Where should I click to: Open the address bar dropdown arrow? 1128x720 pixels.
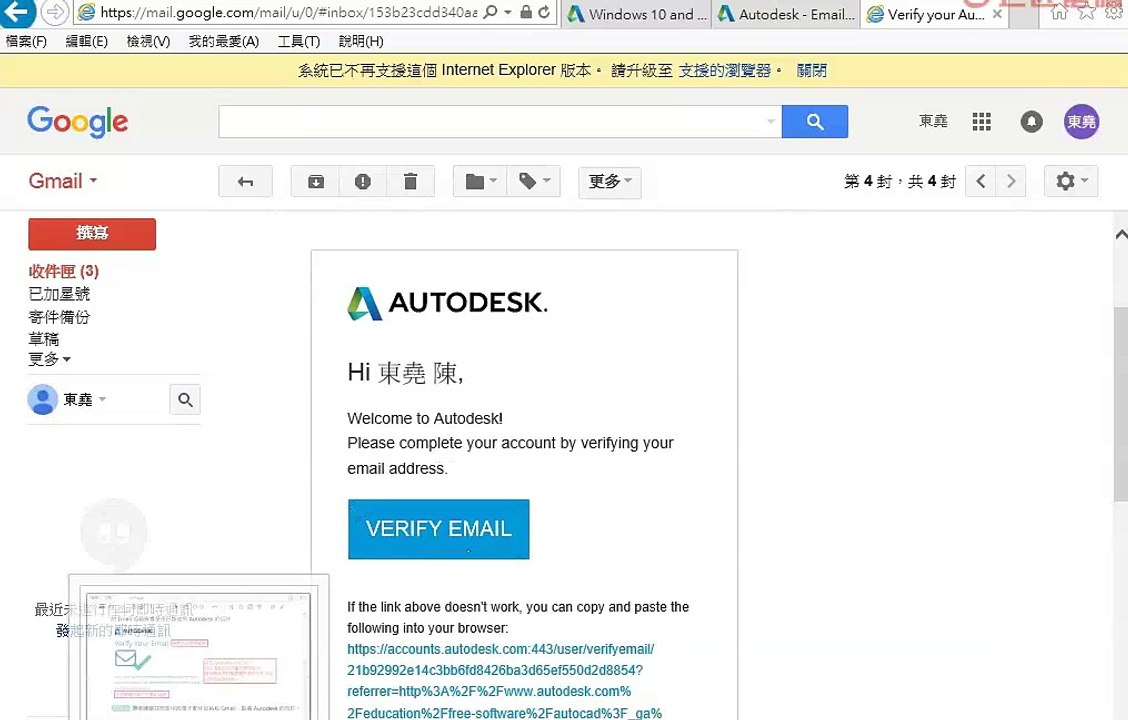508,12
